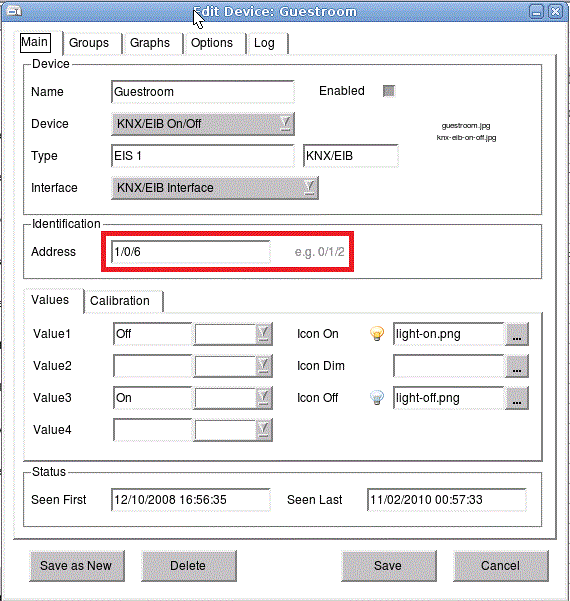This screenshot has width=570, height=601.
Task: Delete the Guestroom device
Action: pos(188,566)
